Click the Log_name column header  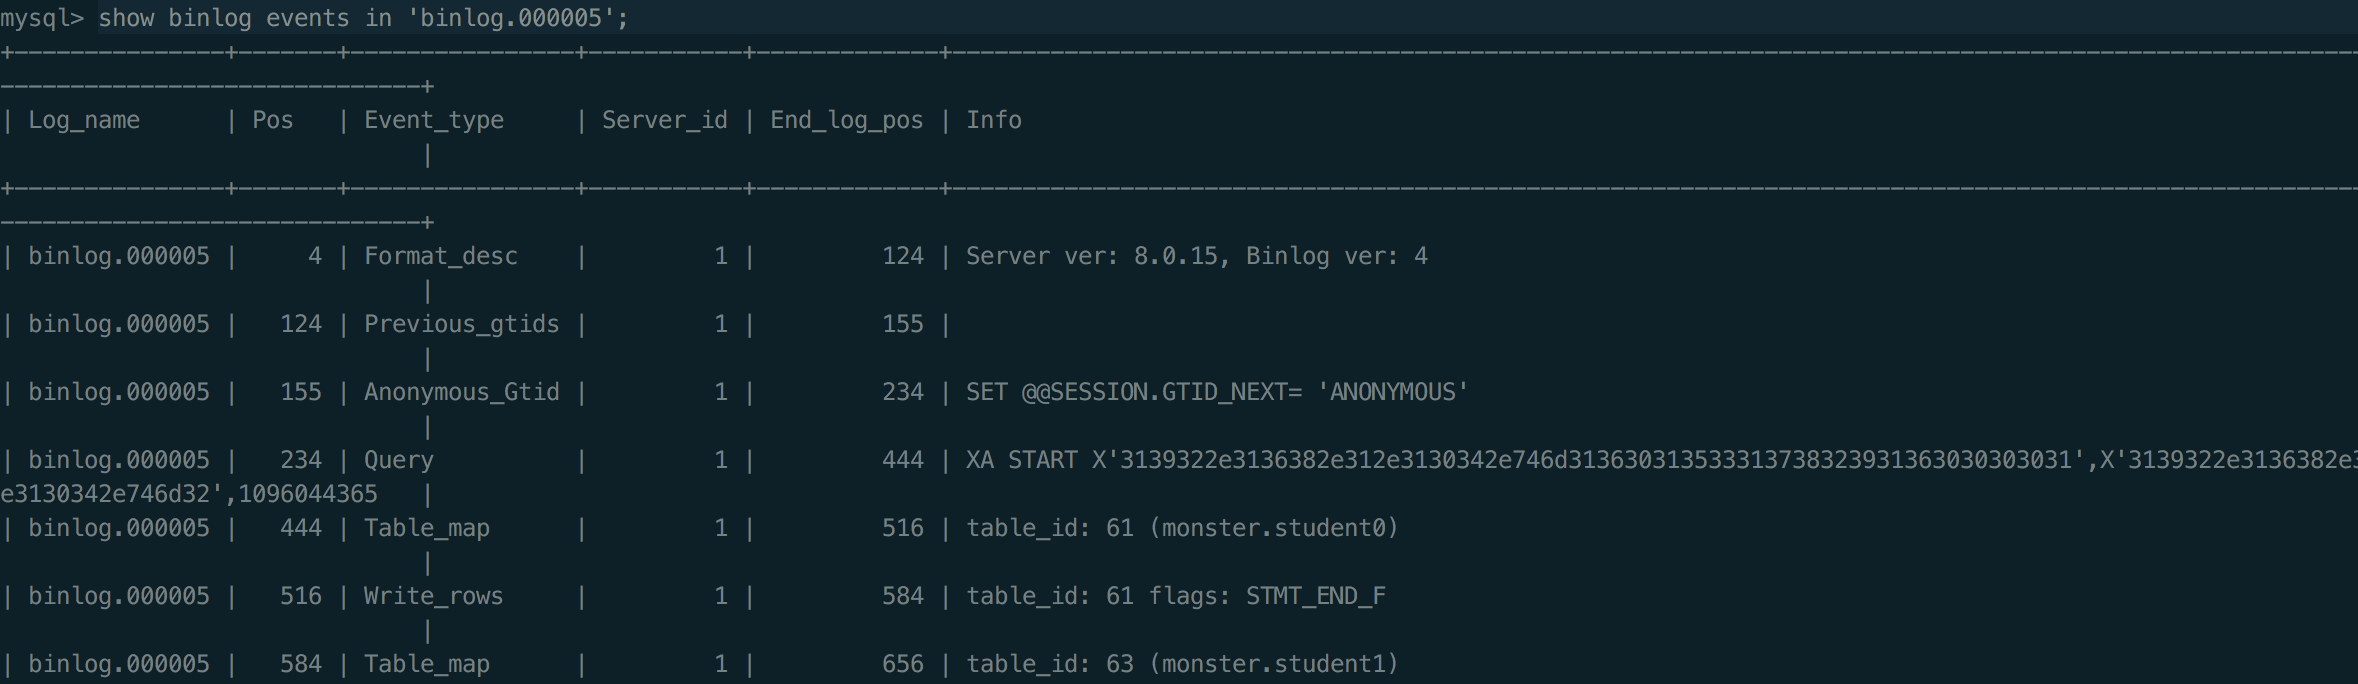click(84, 120)
